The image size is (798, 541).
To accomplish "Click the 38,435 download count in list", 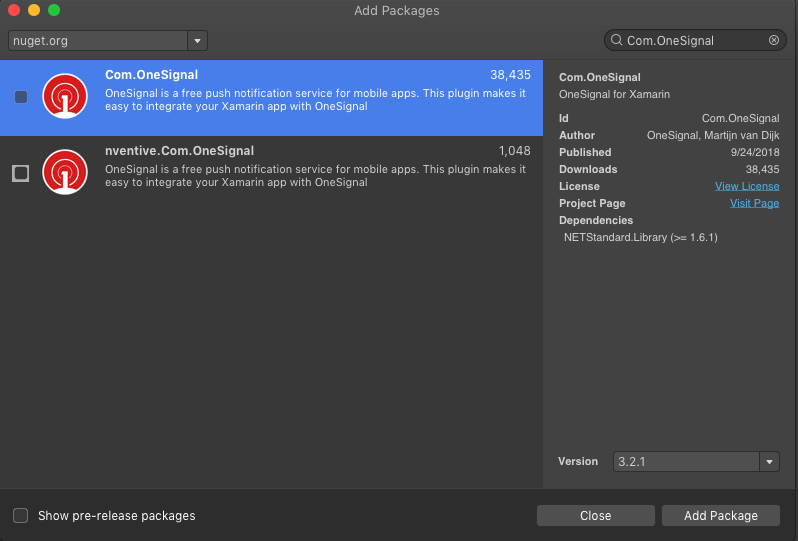I will coord(510,75).
